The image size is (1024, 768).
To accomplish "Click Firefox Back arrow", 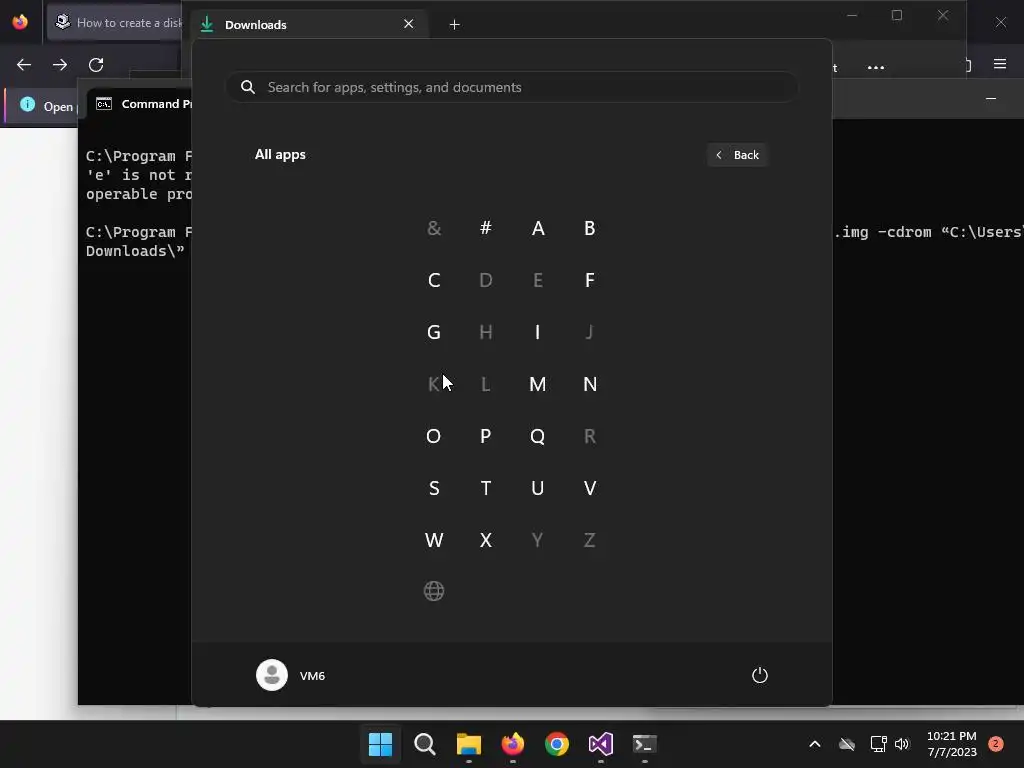I will click(24, 65).
